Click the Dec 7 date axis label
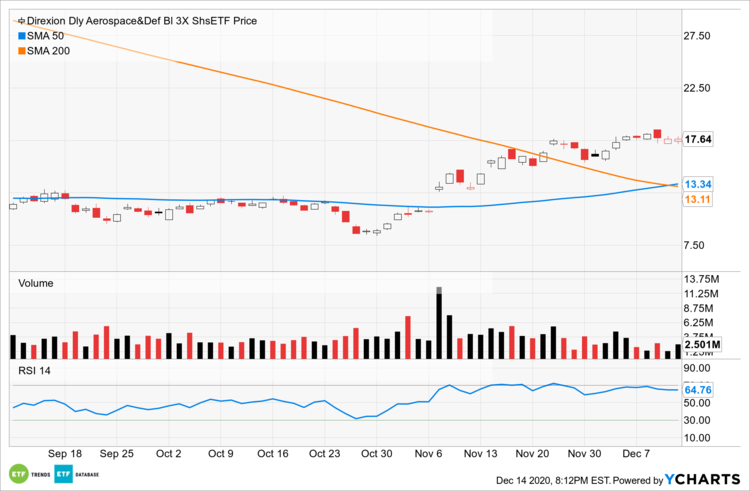 636,453
